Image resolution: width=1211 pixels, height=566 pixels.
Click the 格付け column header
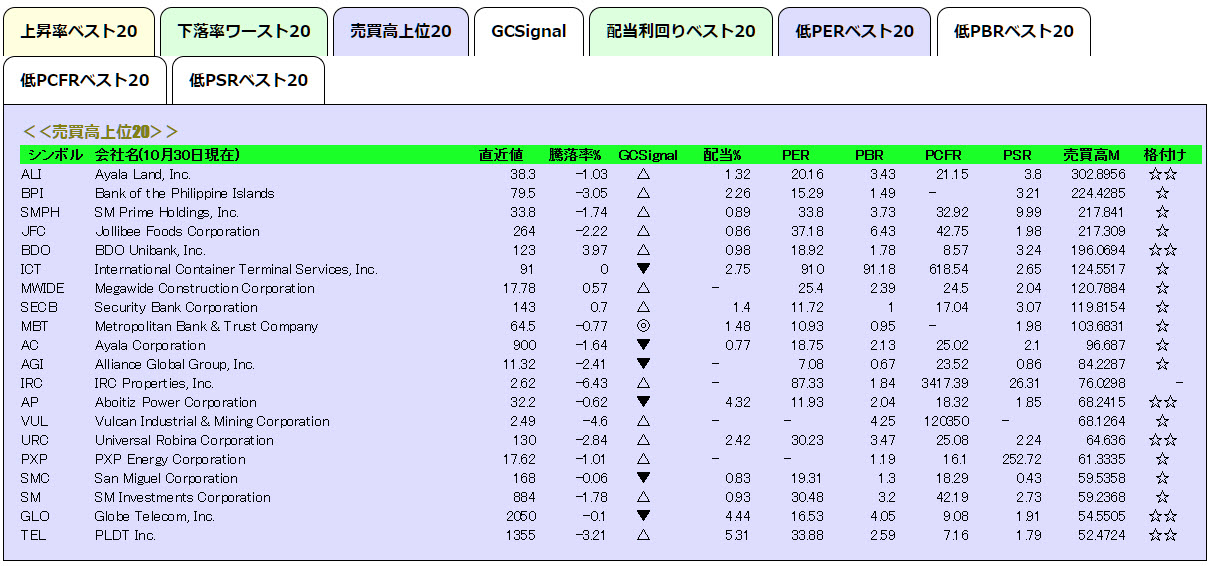(1164, 155)
